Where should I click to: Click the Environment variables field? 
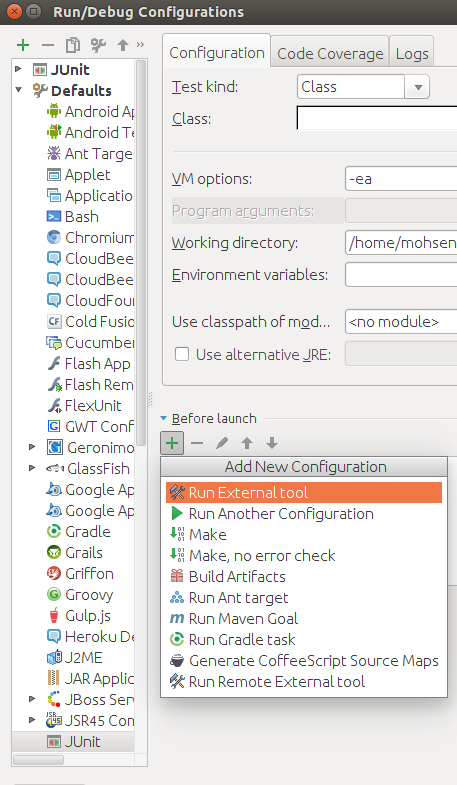(x=401, y=275)
